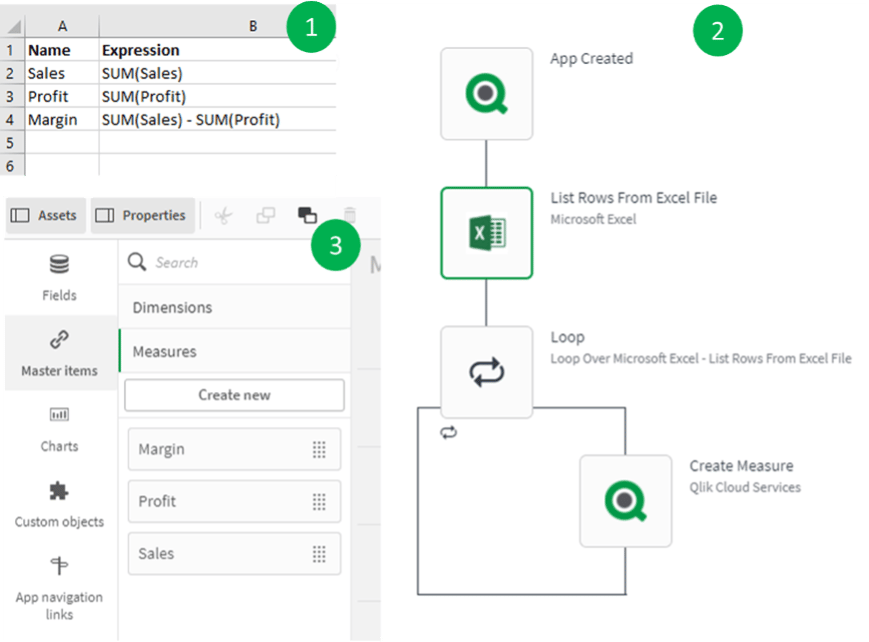Screen dimensions: 869x642
Task: Click the Profit name cell in Excel
Action: point(62,96)
